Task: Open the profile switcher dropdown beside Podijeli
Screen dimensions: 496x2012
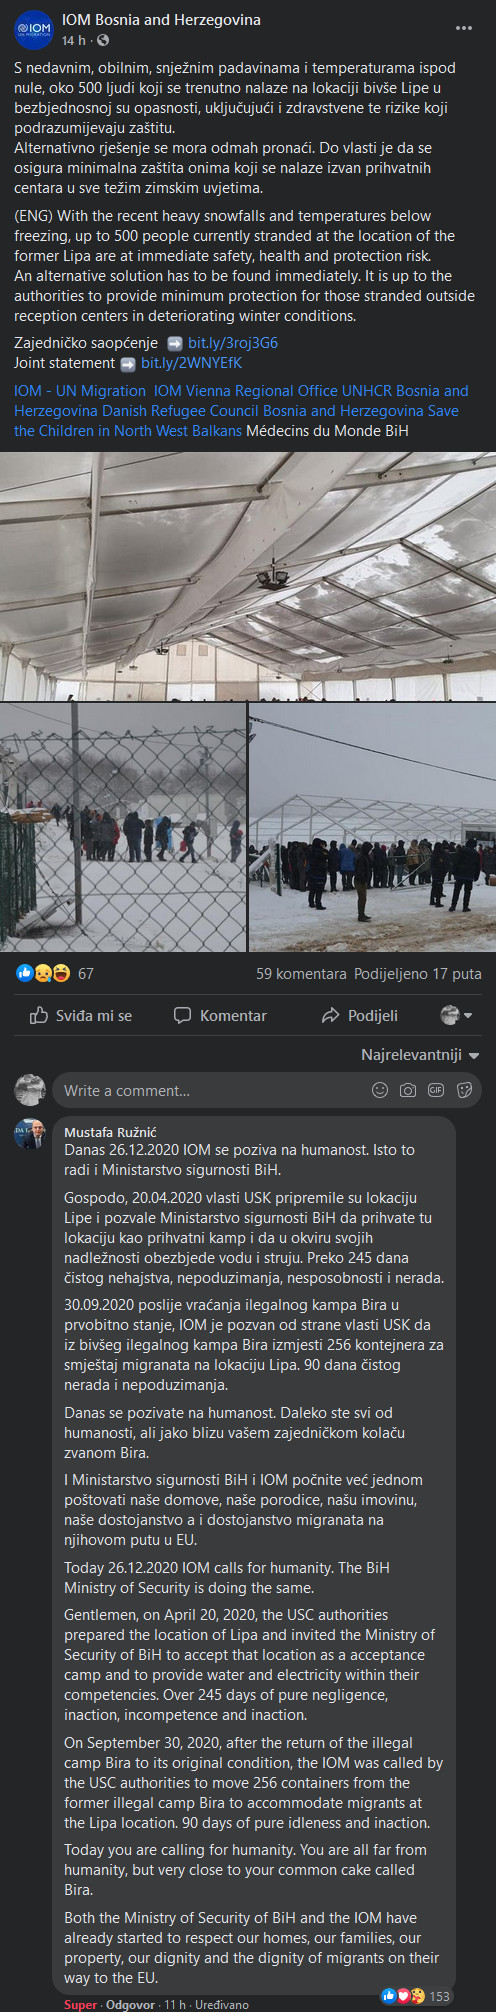Action: (456, 1015)
